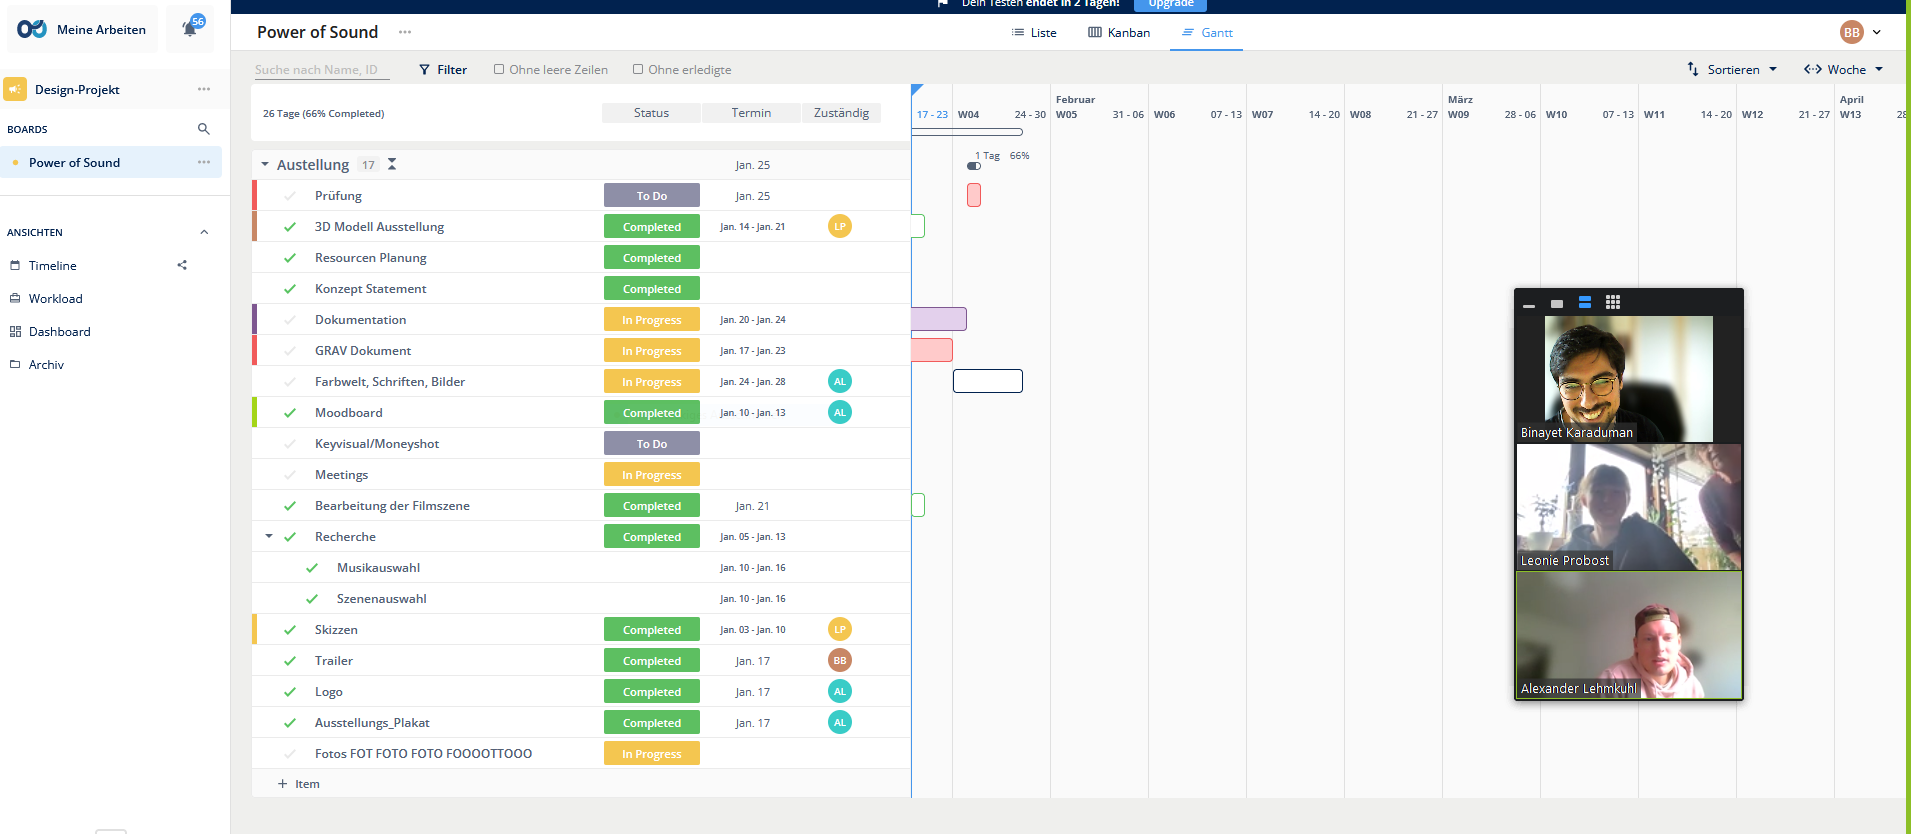Click the search by name or ID field
This screenshot has height=834, width=1911.
320,70
